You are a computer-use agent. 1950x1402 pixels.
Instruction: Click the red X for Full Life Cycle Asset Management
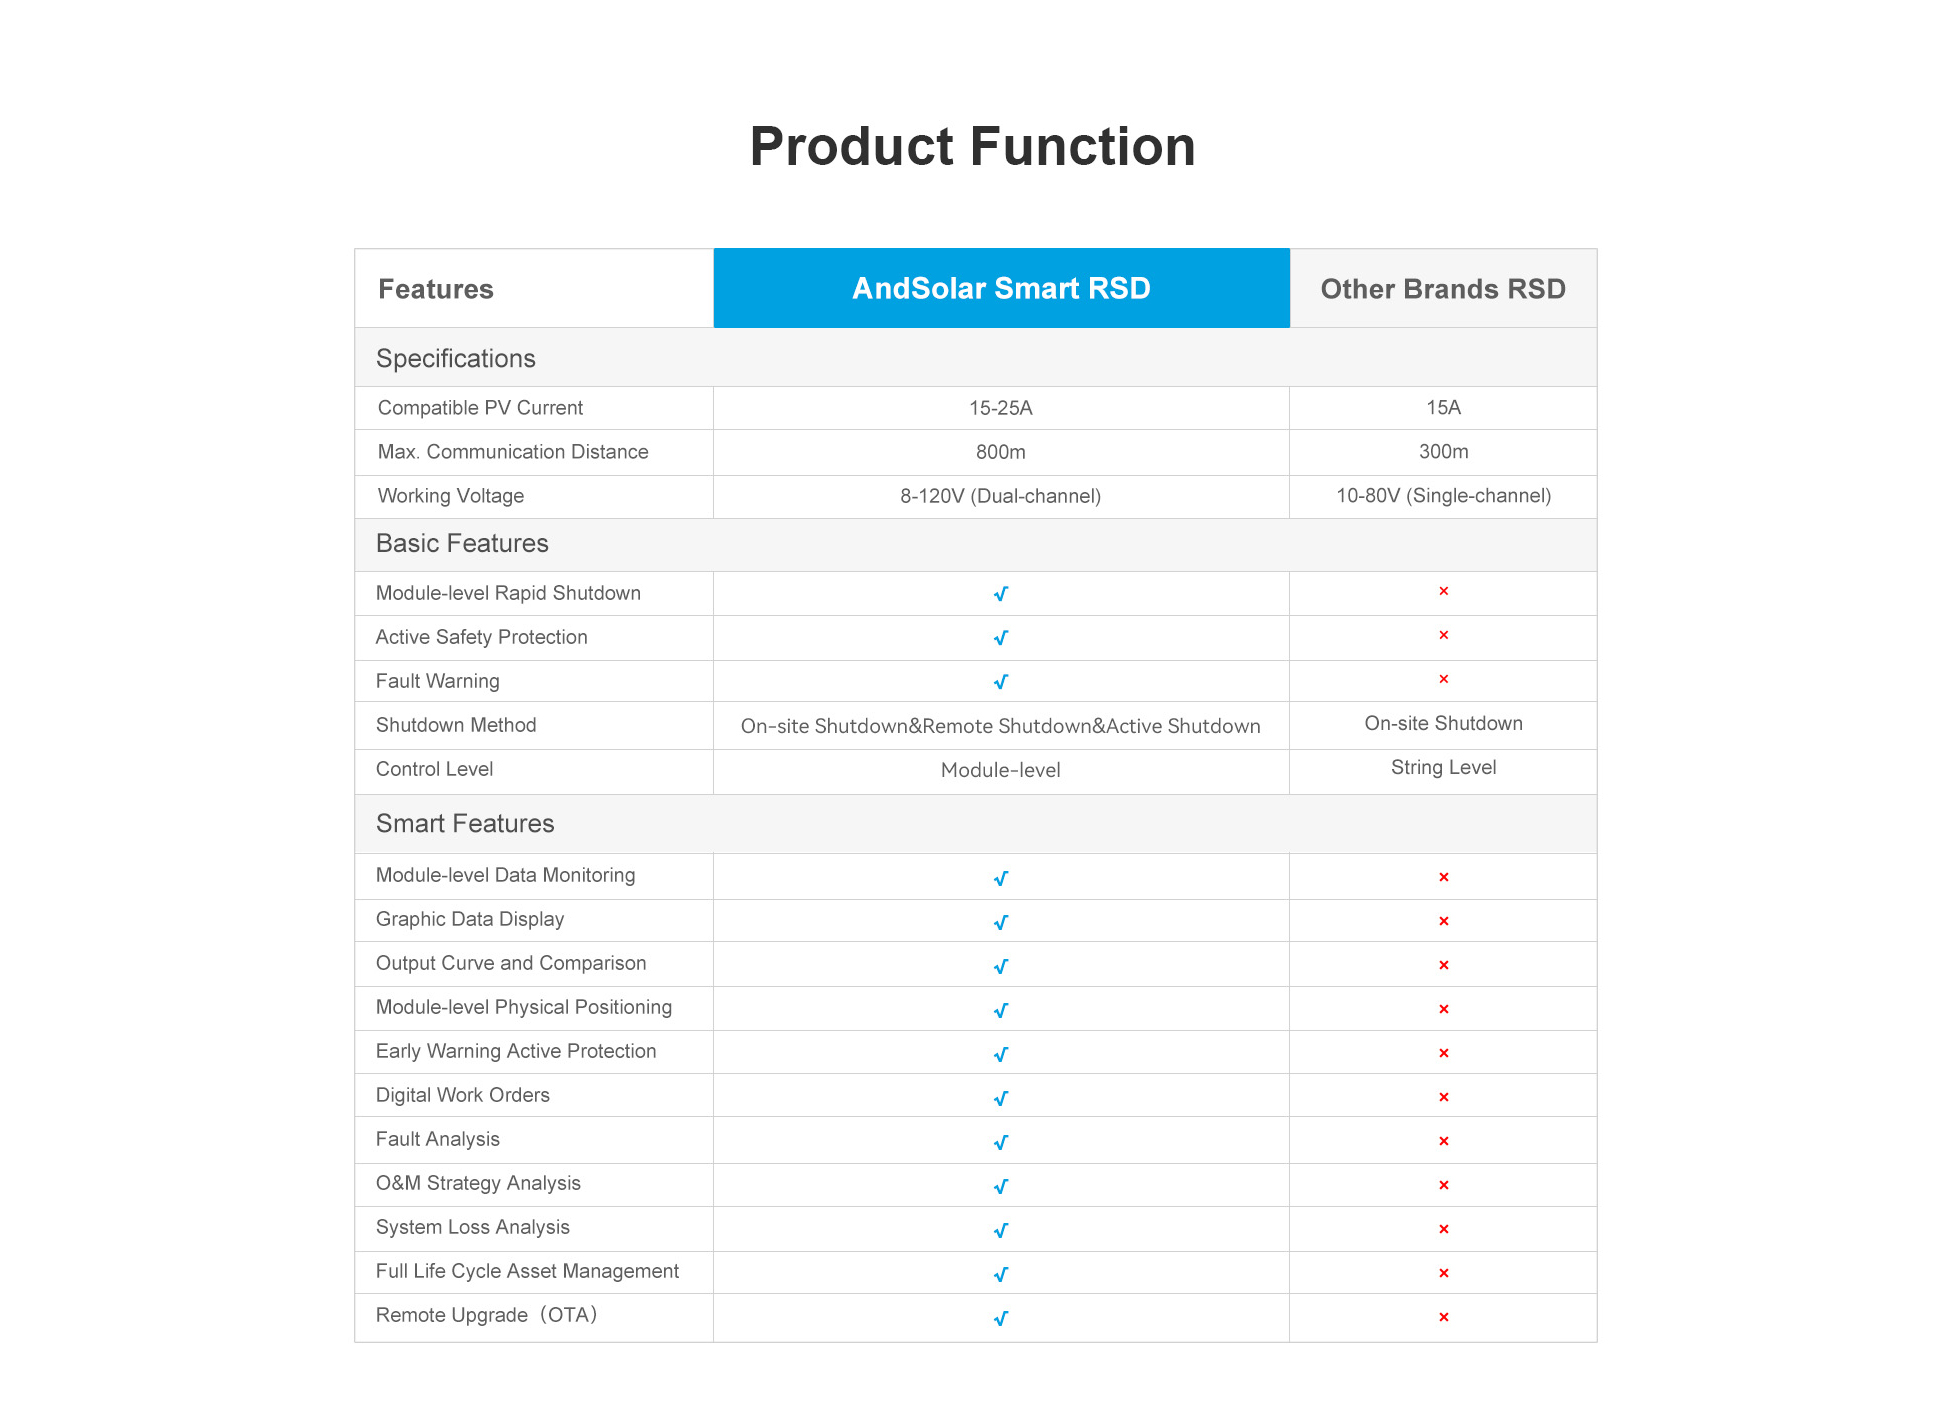click(1443, 1273)
